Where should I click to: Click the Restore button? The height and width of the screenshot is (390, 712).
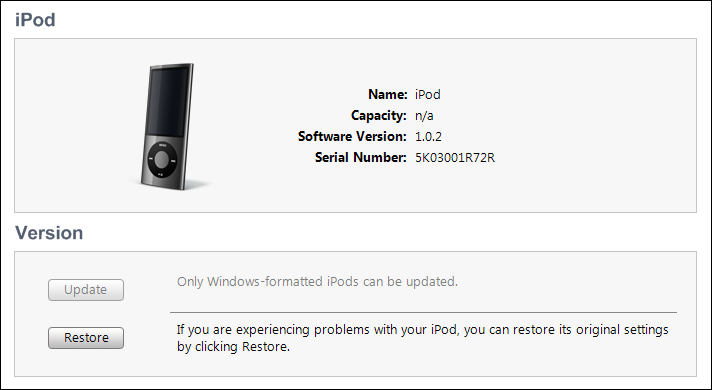pyautogui.click(x=86, y=338)
